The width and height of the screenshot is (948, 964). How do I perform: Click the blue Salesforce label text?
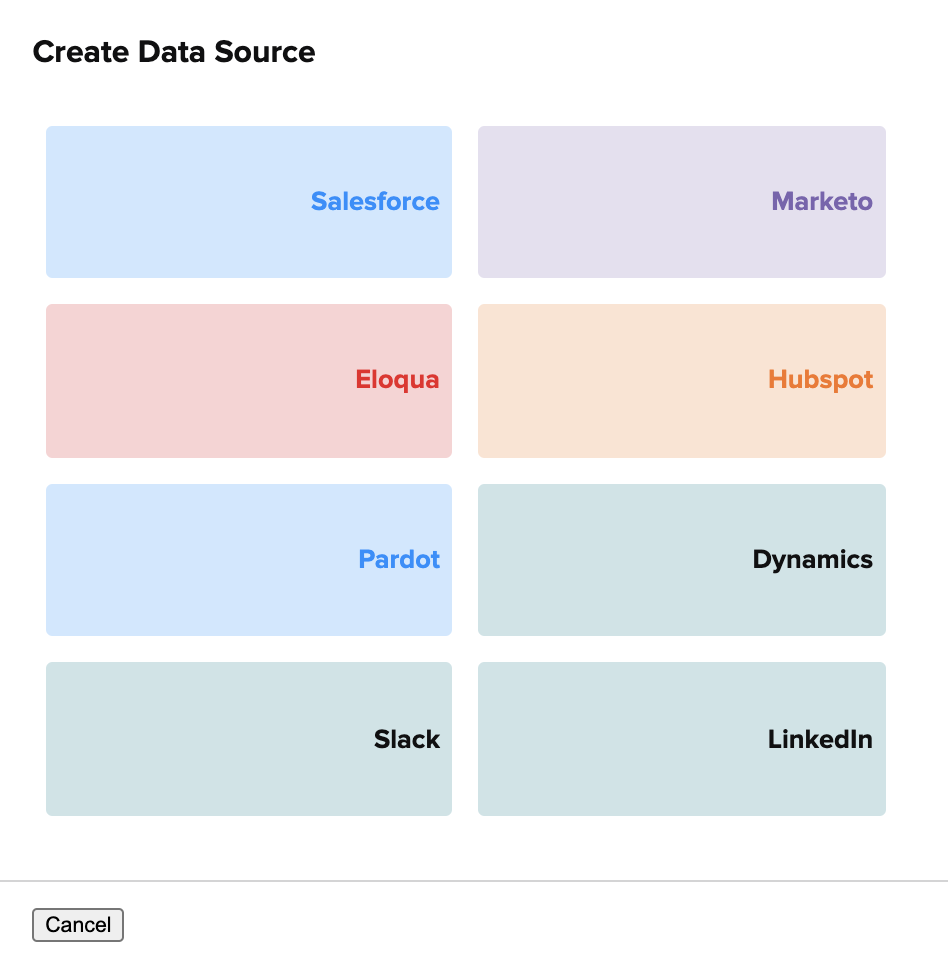coord(375,202)
